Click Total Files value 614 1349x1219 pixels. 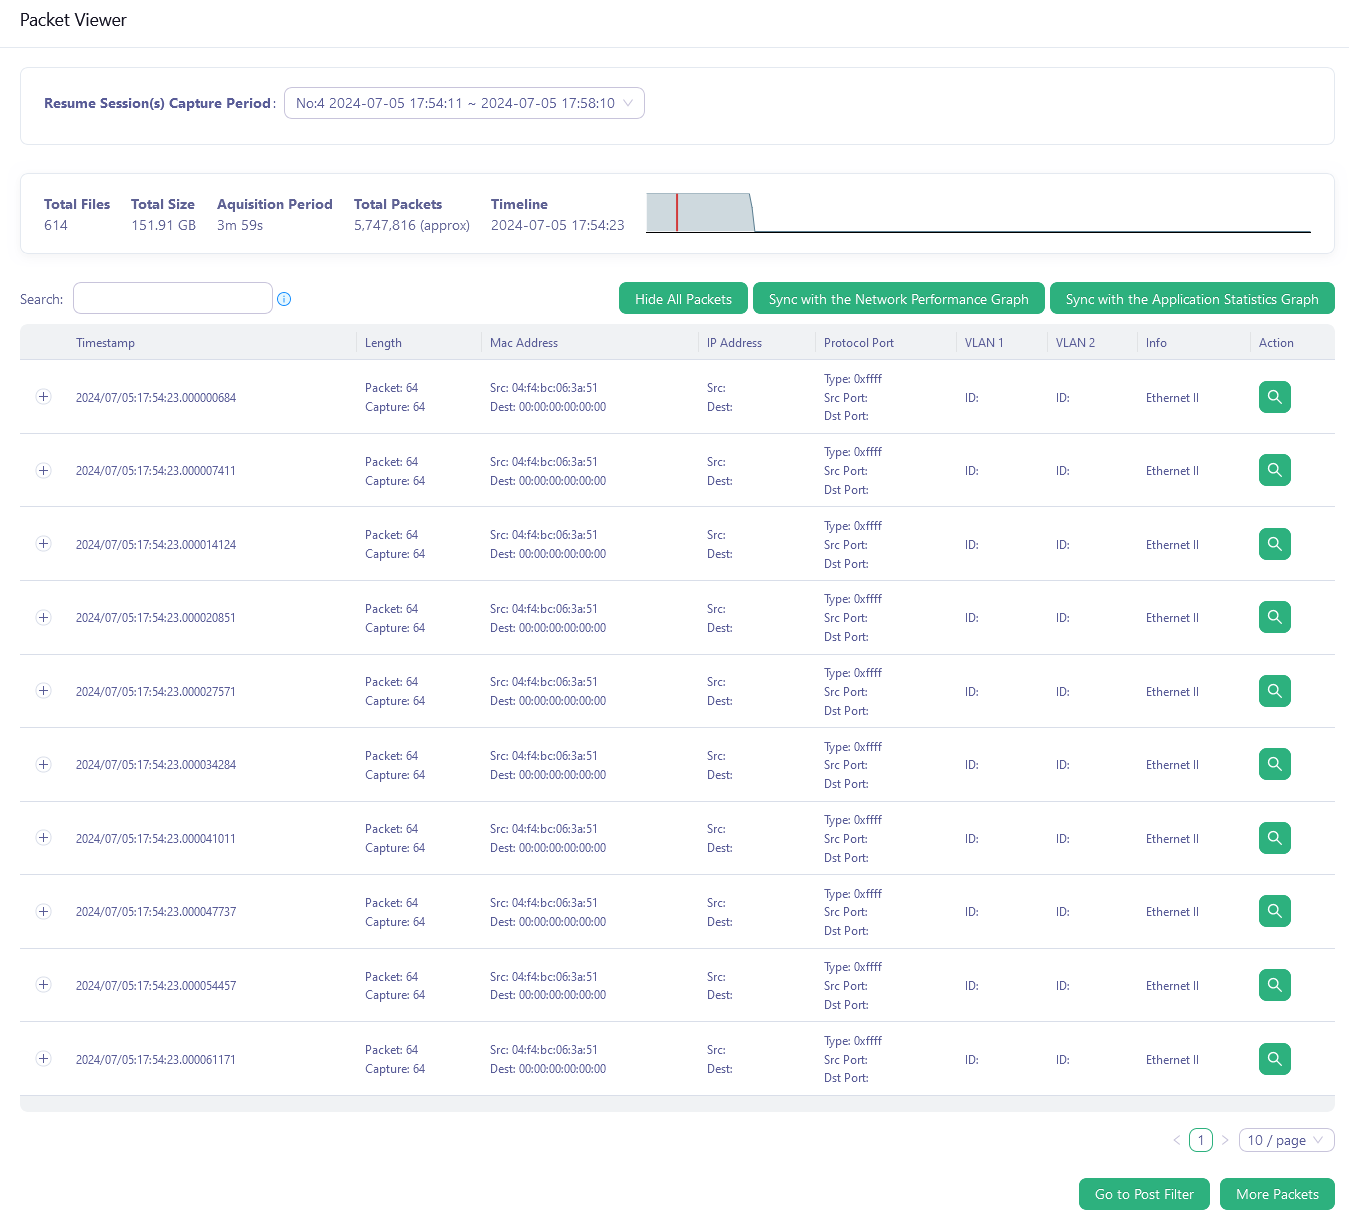point(56,225)
